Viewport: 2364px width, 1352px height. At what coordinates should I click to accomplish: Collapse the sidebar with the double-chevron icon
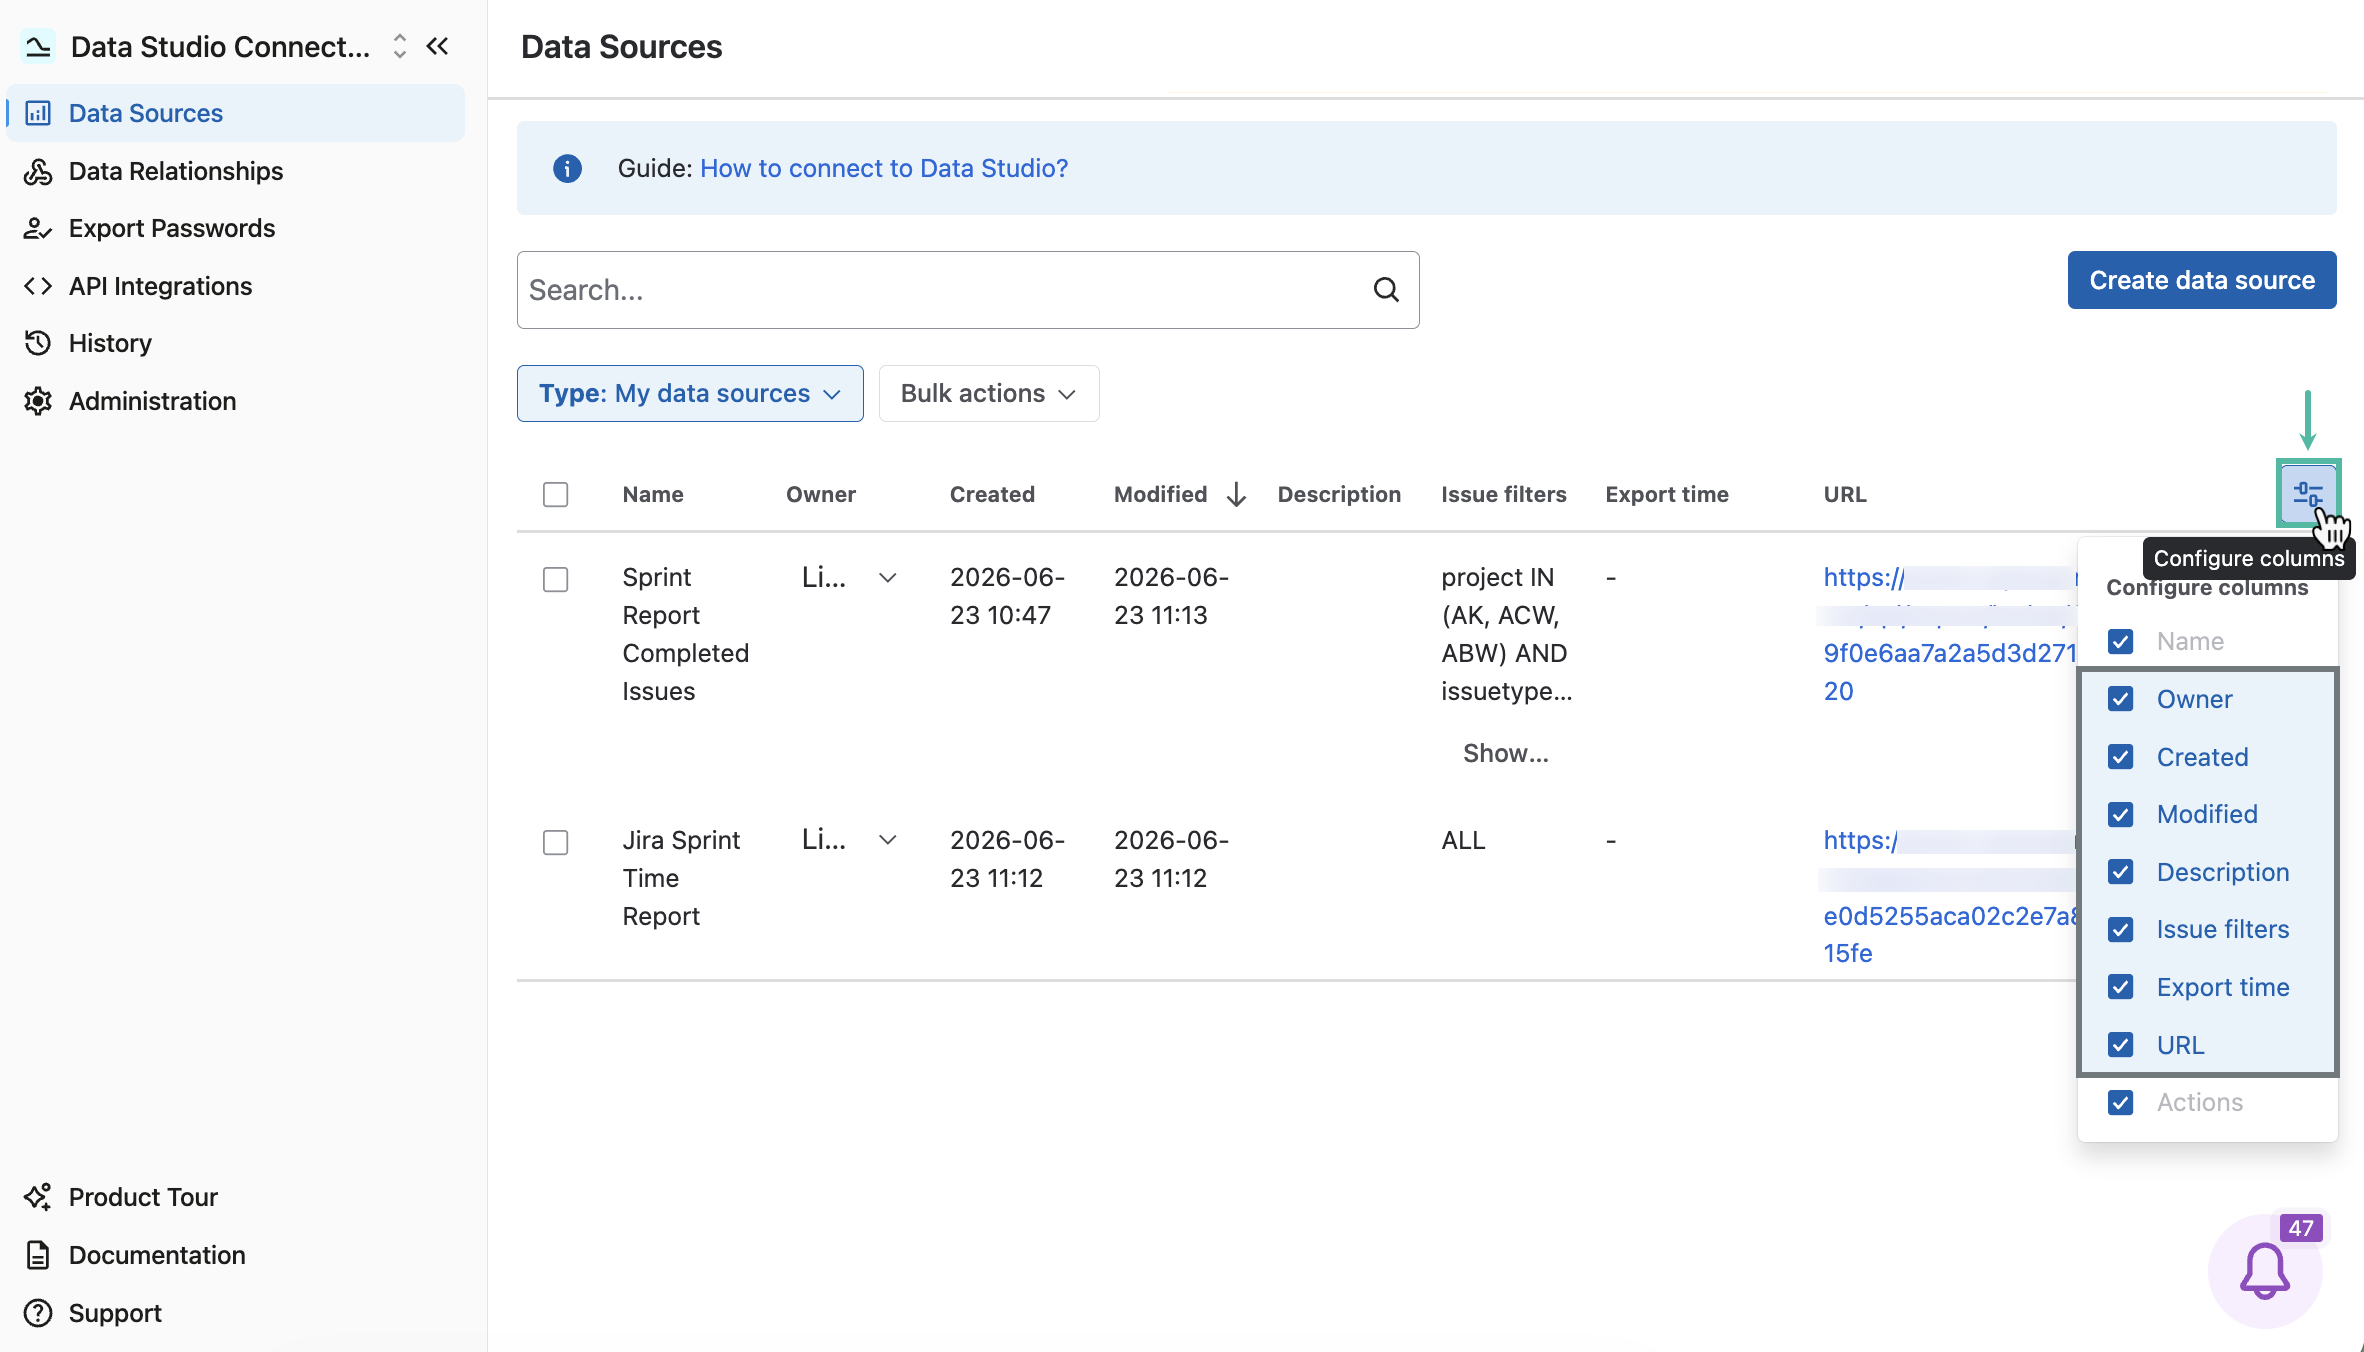pos(438,46)
